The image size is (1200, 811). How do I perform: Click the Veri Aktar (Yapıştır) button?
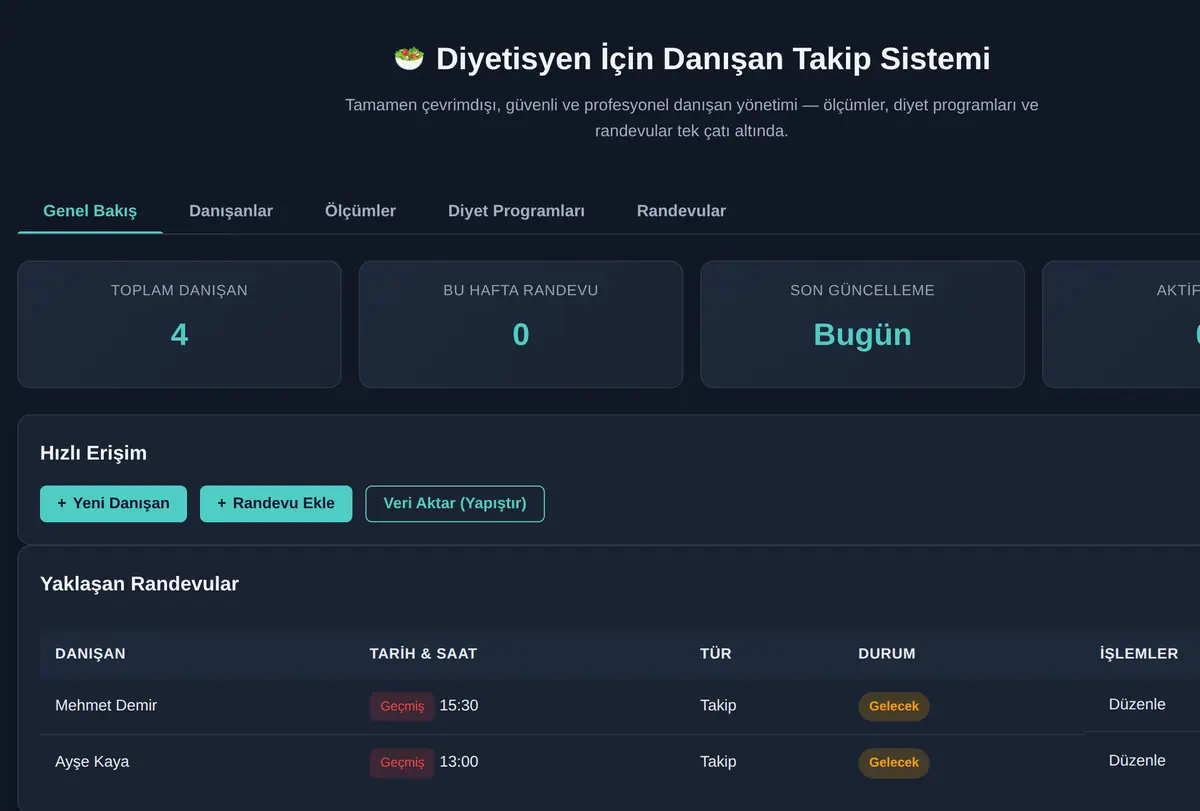pyautogui.click(x=455, y=503)
